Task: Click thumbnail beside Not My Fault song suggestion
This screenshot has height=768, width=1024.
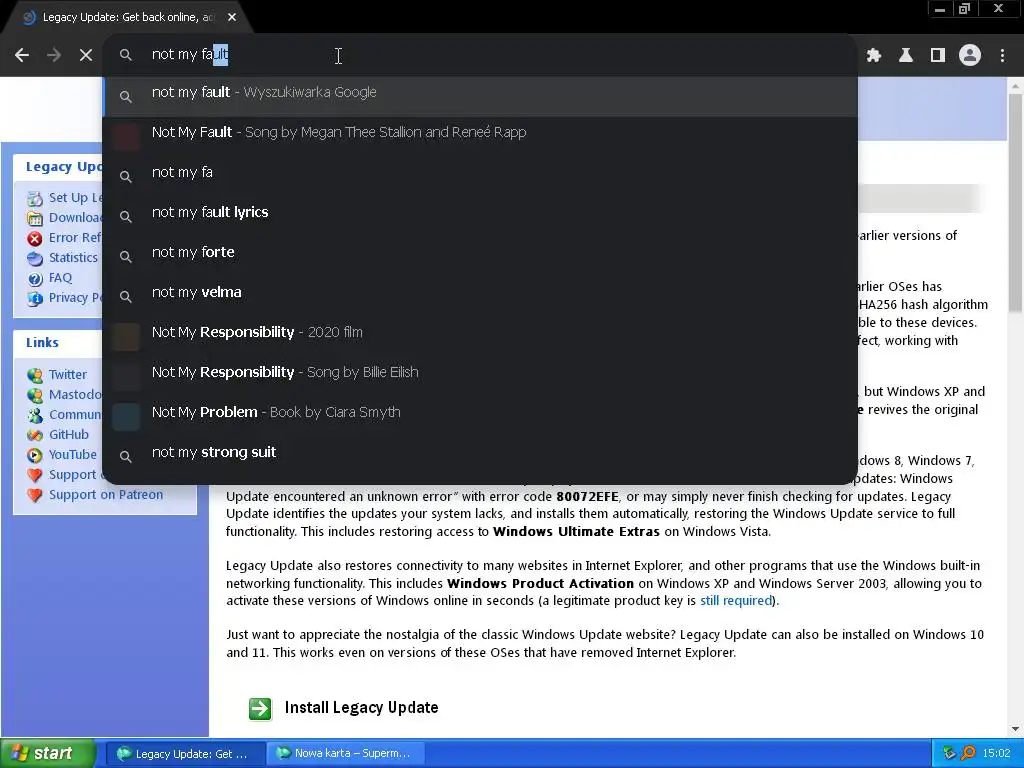Action: [125, 136]
